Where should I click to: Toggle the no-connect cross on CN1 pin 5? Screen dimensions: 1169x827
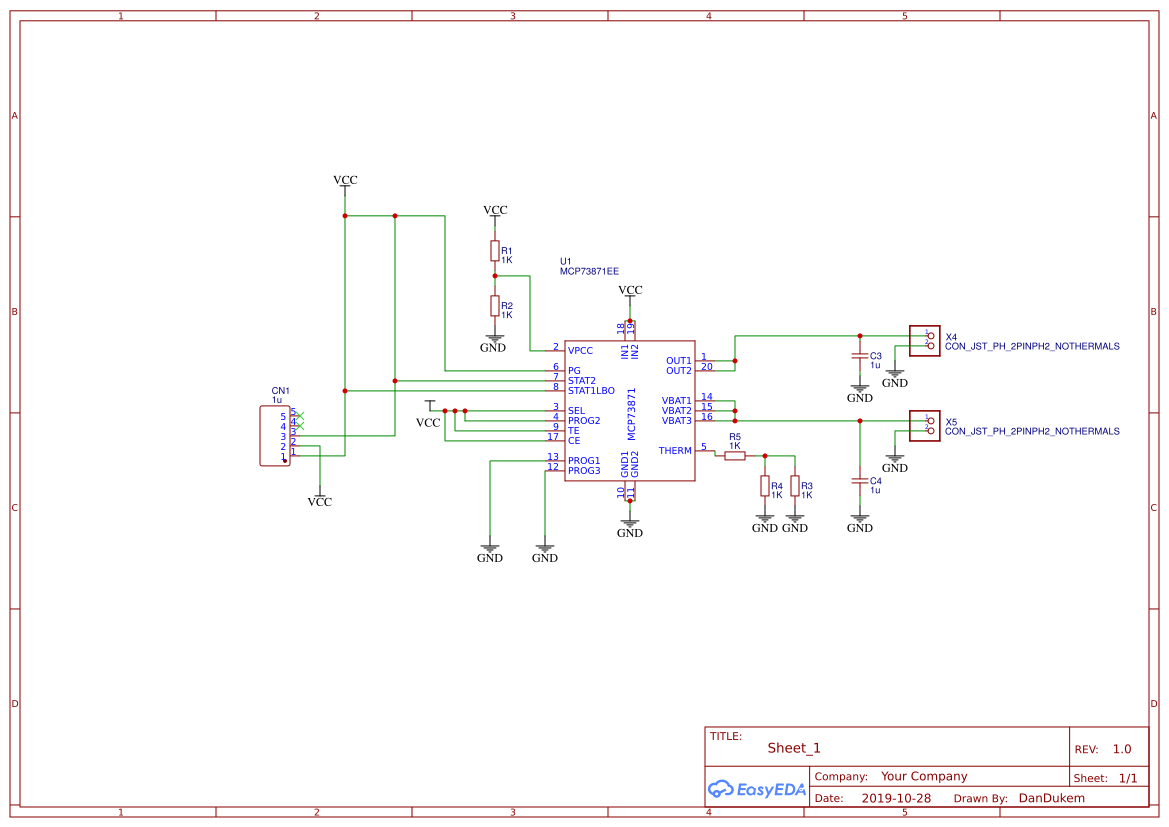pos(302,414)
